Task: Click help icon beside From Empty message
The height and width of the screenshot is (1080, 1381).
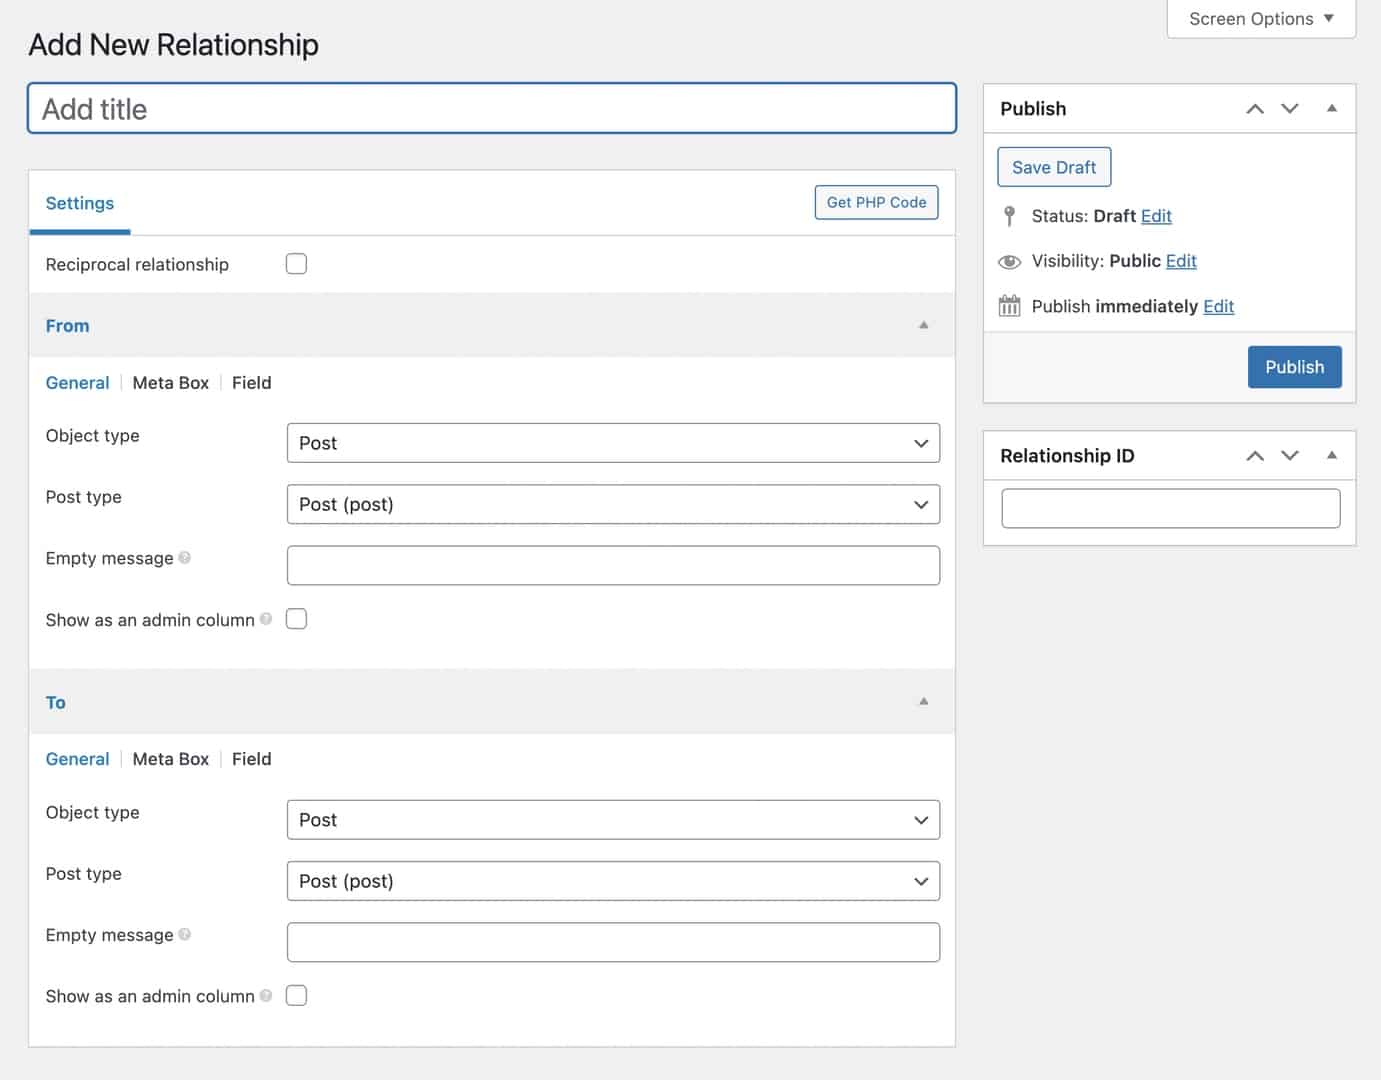Action: pyautogui.click(x=184, y=558)
